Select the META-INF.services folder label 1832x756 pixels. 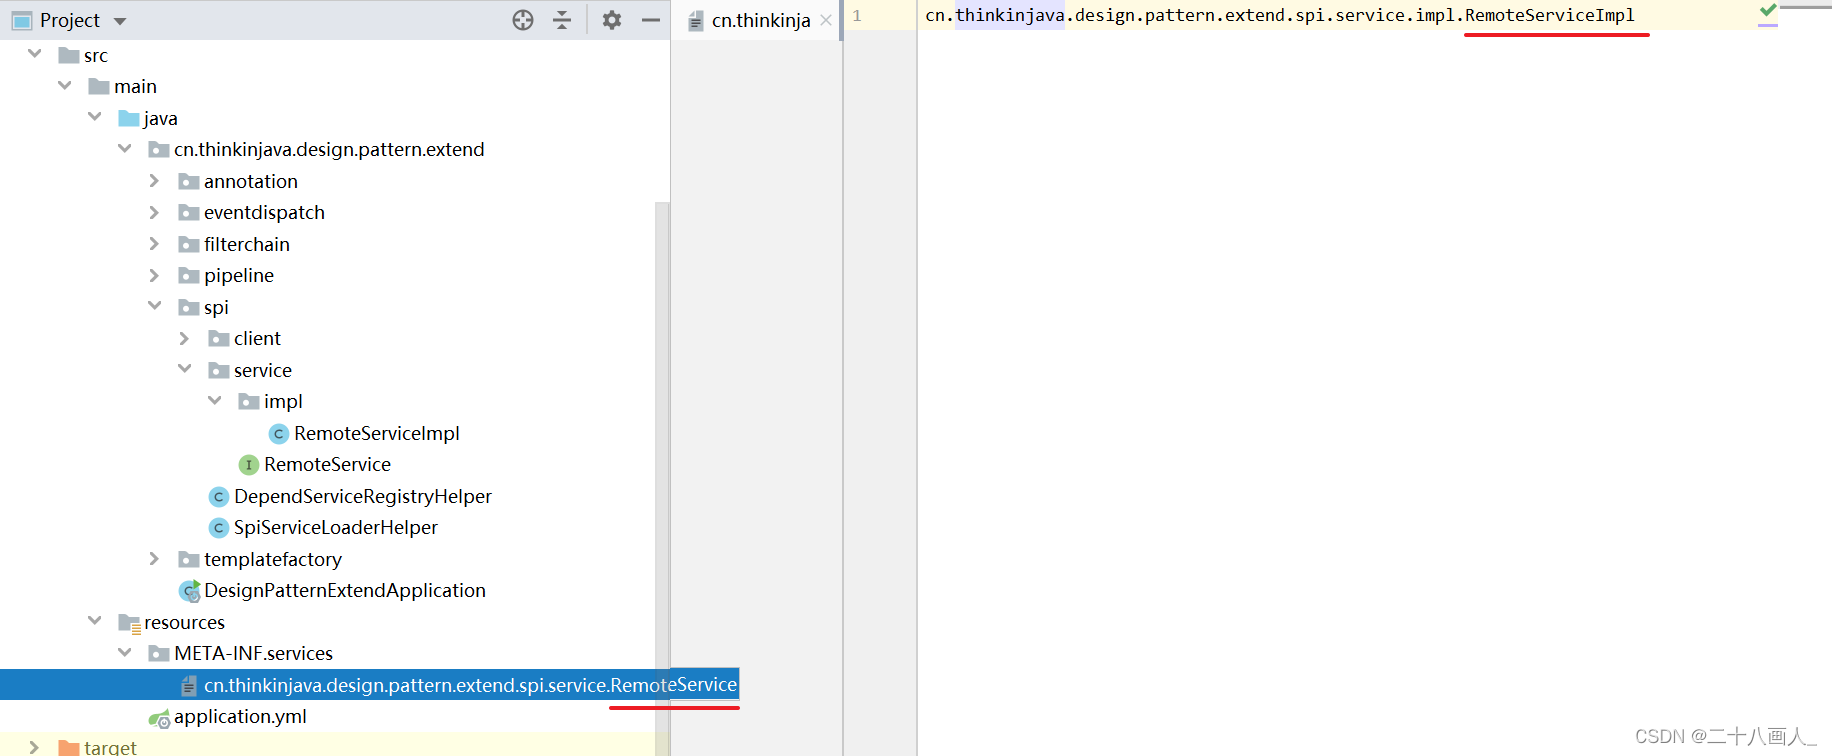point(253,653)
